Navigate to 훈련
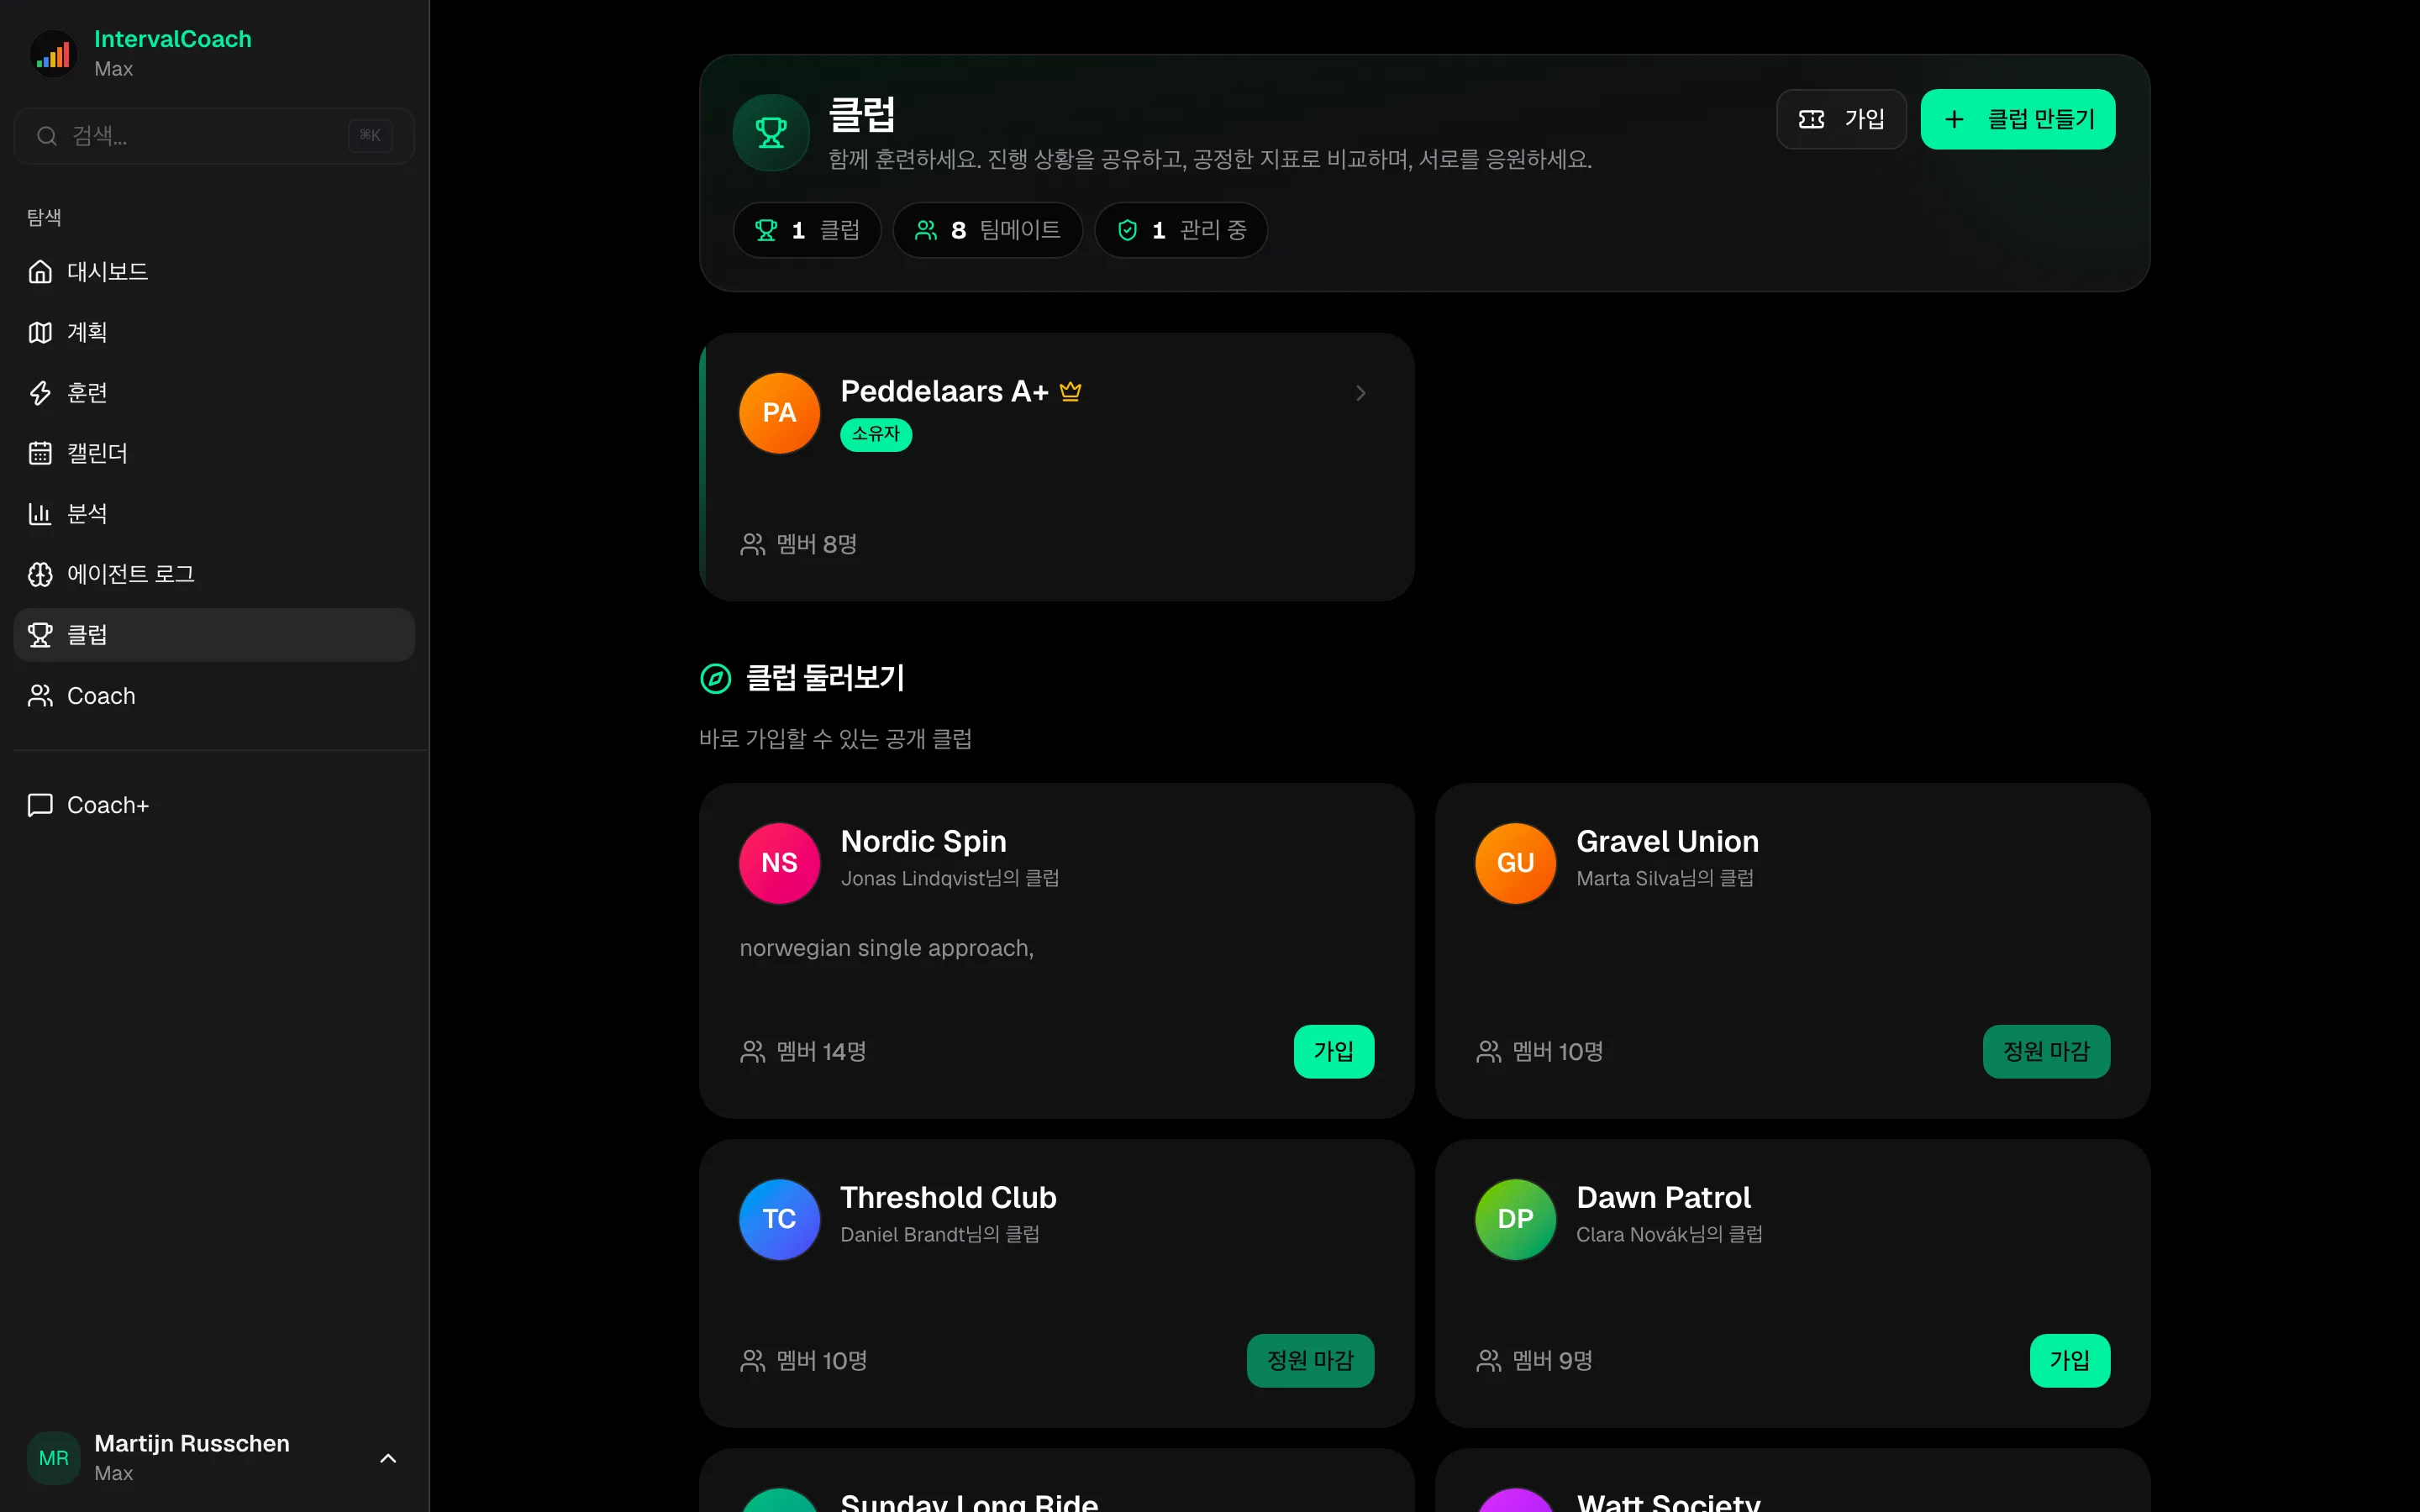 [214, 393]
